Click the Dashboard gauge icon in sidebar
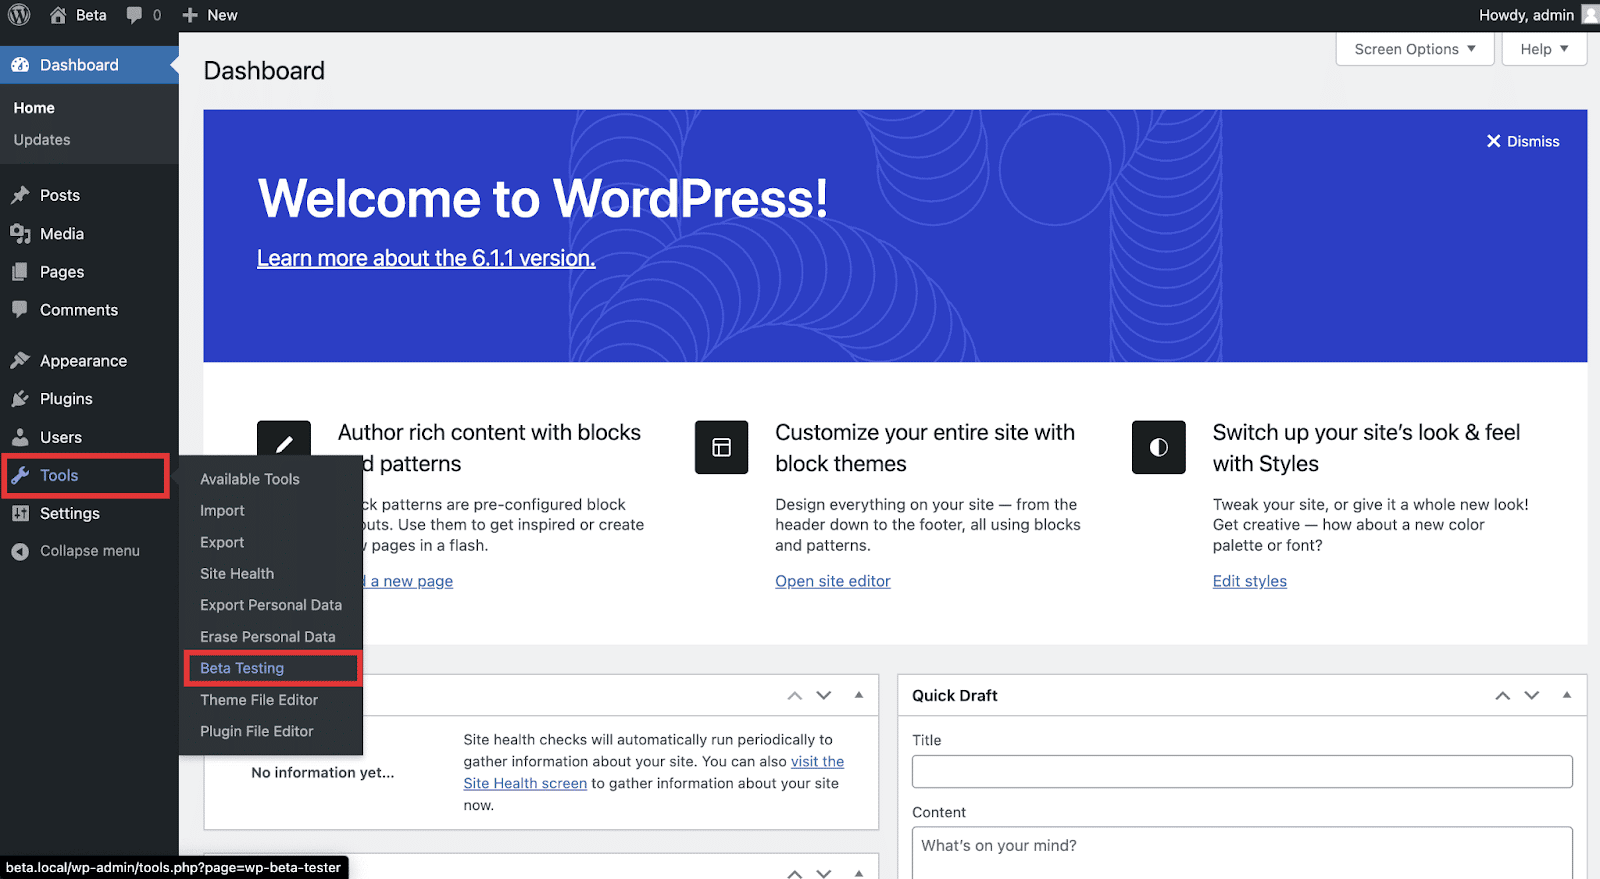 point(20,65)
